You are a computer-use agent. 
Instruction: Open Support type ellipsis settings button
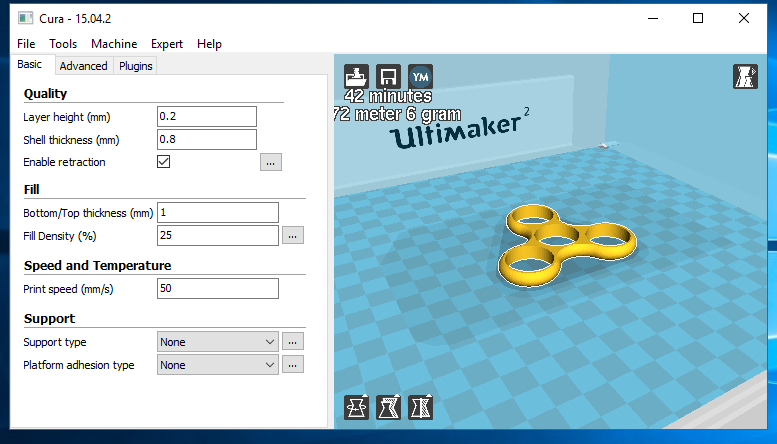pyautogui.click(x=293, y=341)
